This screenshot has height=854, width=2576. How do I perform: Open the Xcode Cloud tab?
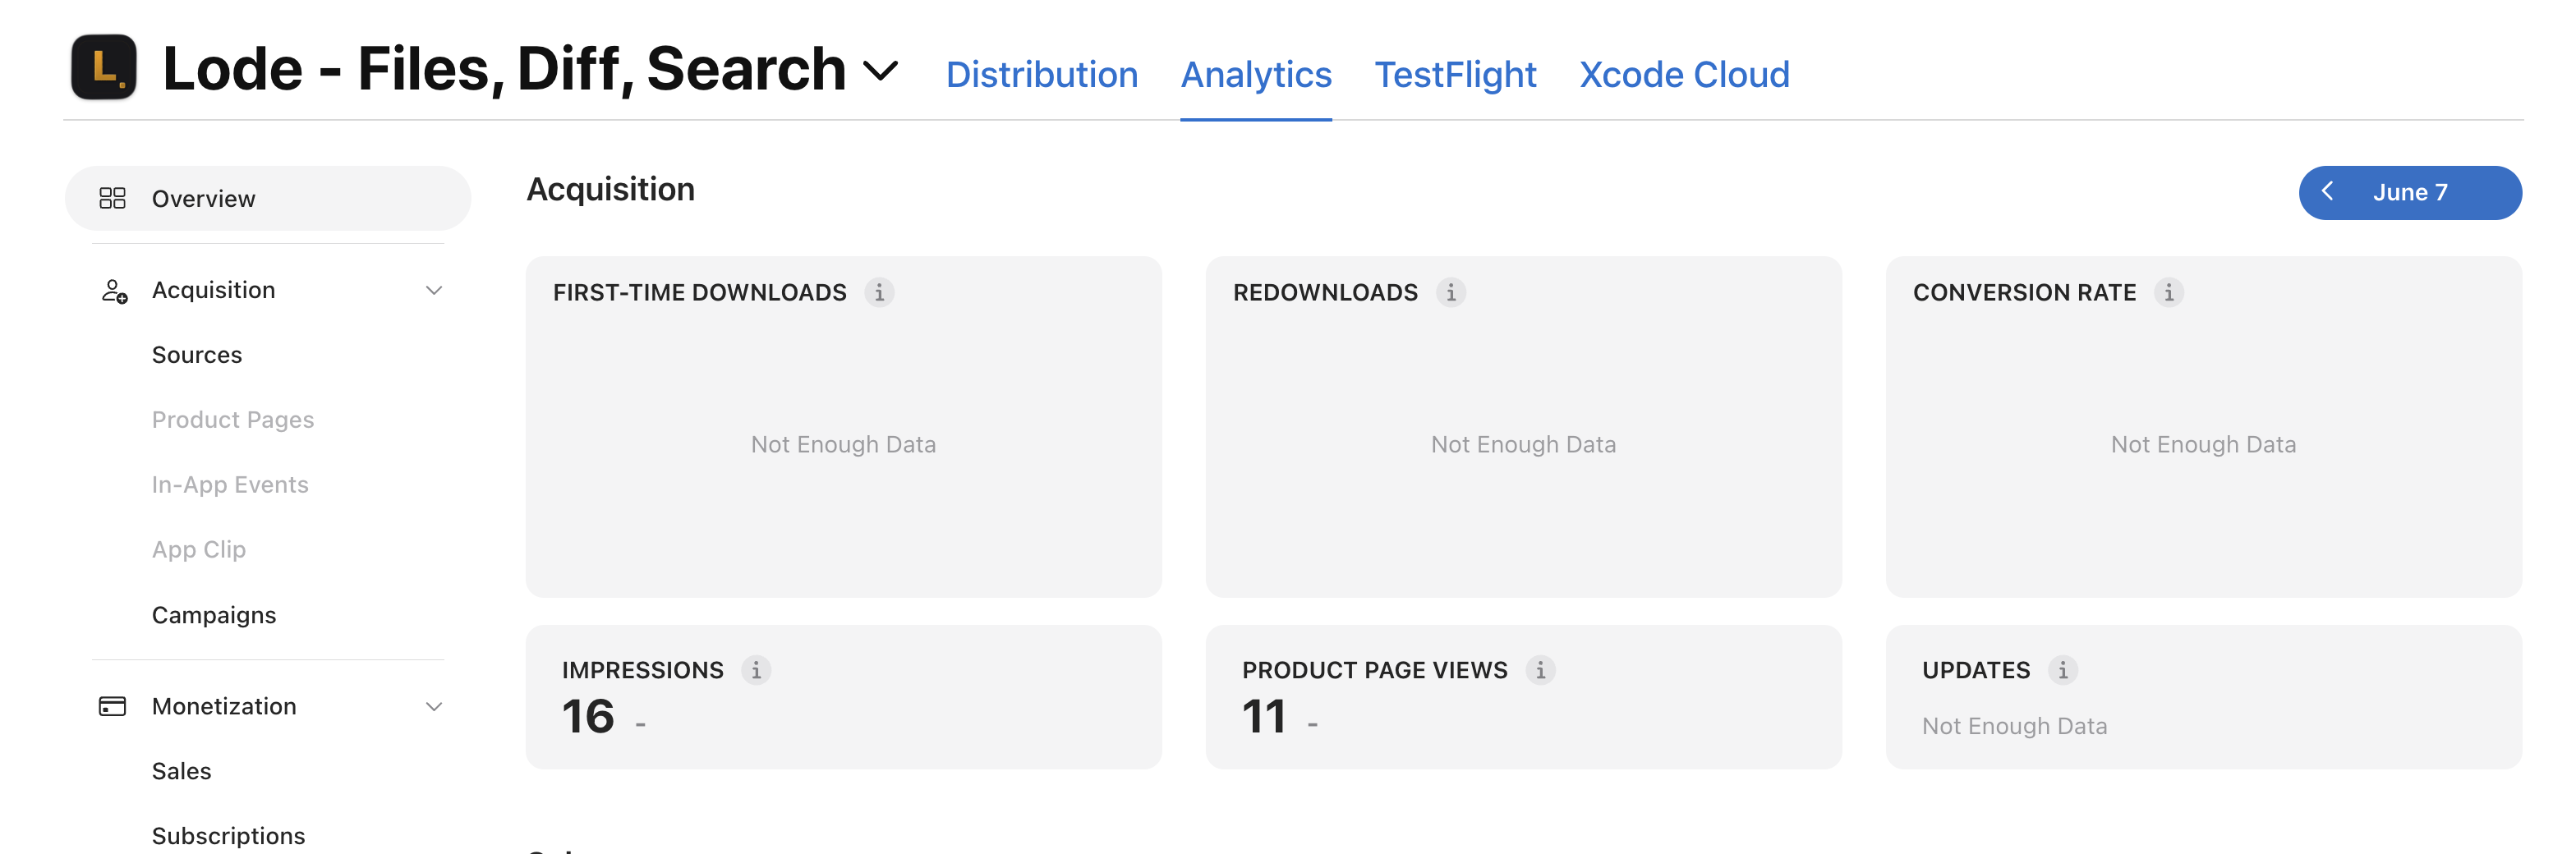point(1684,74)
